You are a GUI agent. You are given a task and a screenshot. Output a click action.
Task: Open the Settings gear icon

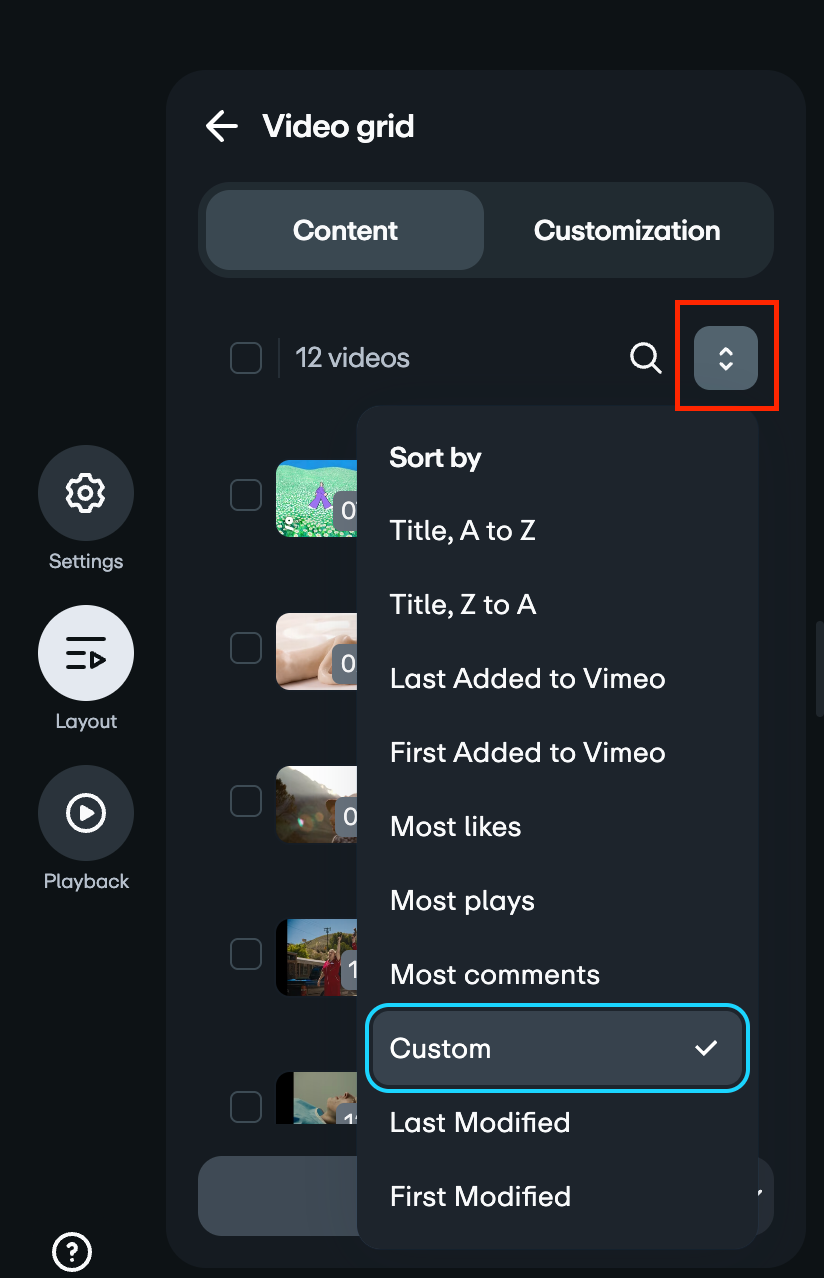coord(86,493)
